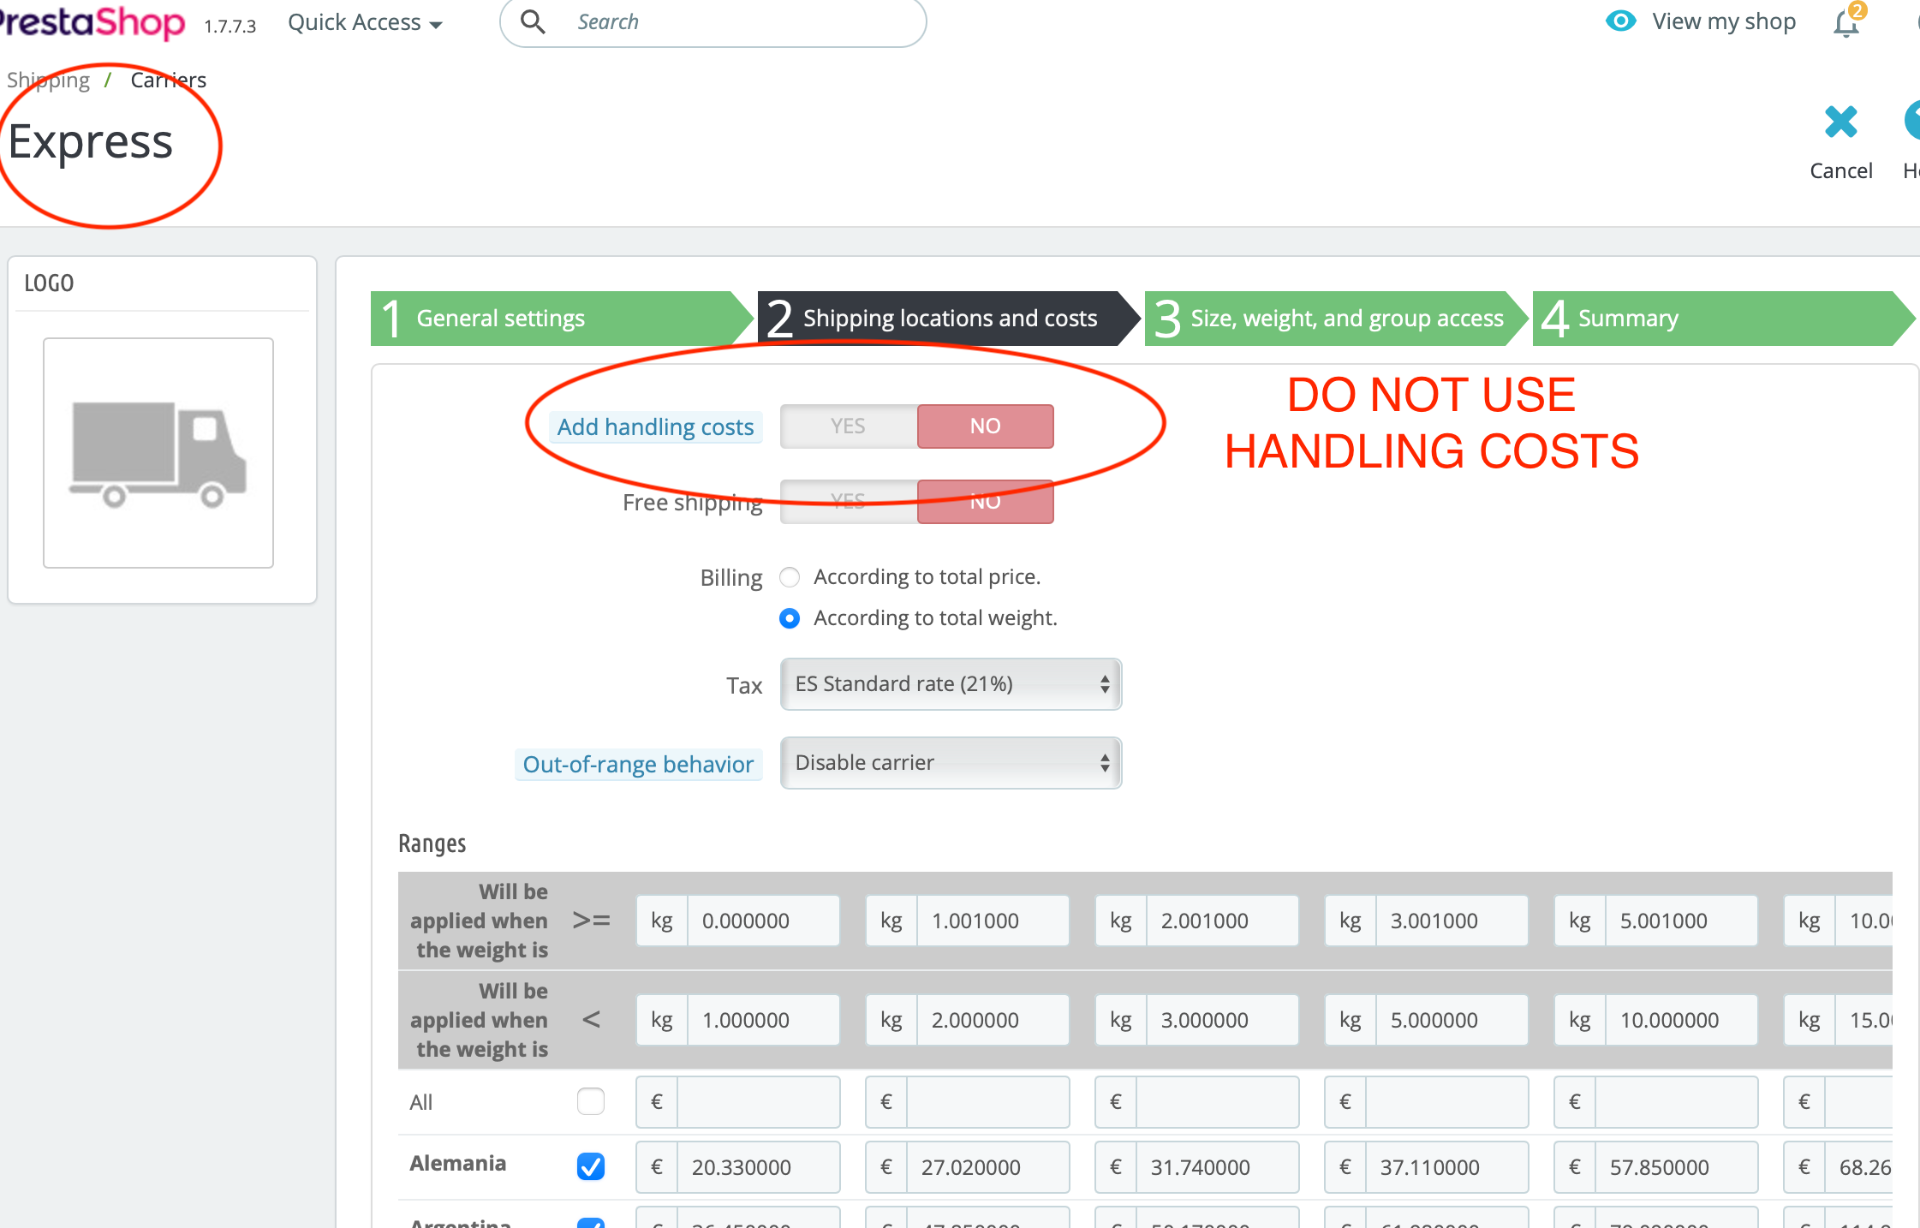Open the Summary step tab
This screenshot has height=1228, width=1920.
point(1628,318)
